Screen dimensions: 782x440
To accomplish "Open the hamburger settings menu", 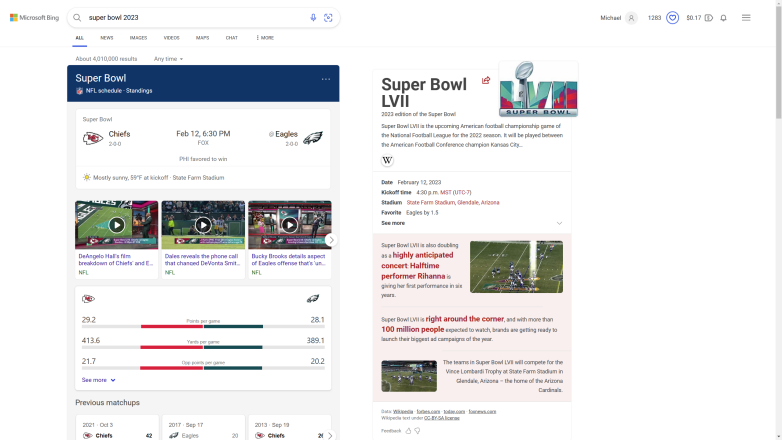I will [746, 17].
